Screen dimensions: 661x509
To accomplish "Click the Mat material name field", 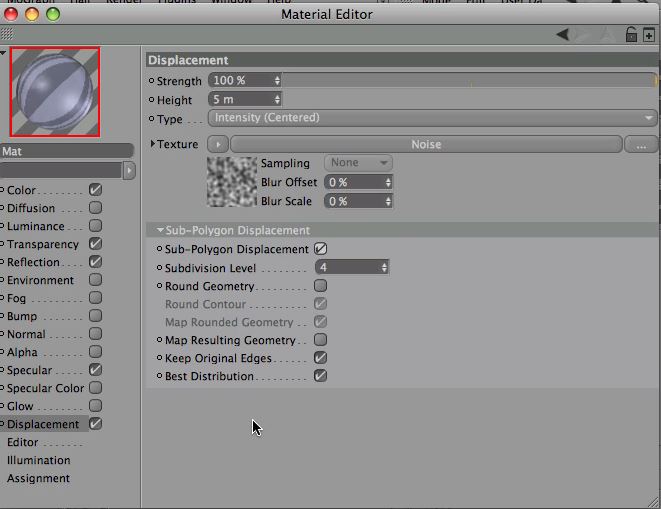I will point(67,151).
